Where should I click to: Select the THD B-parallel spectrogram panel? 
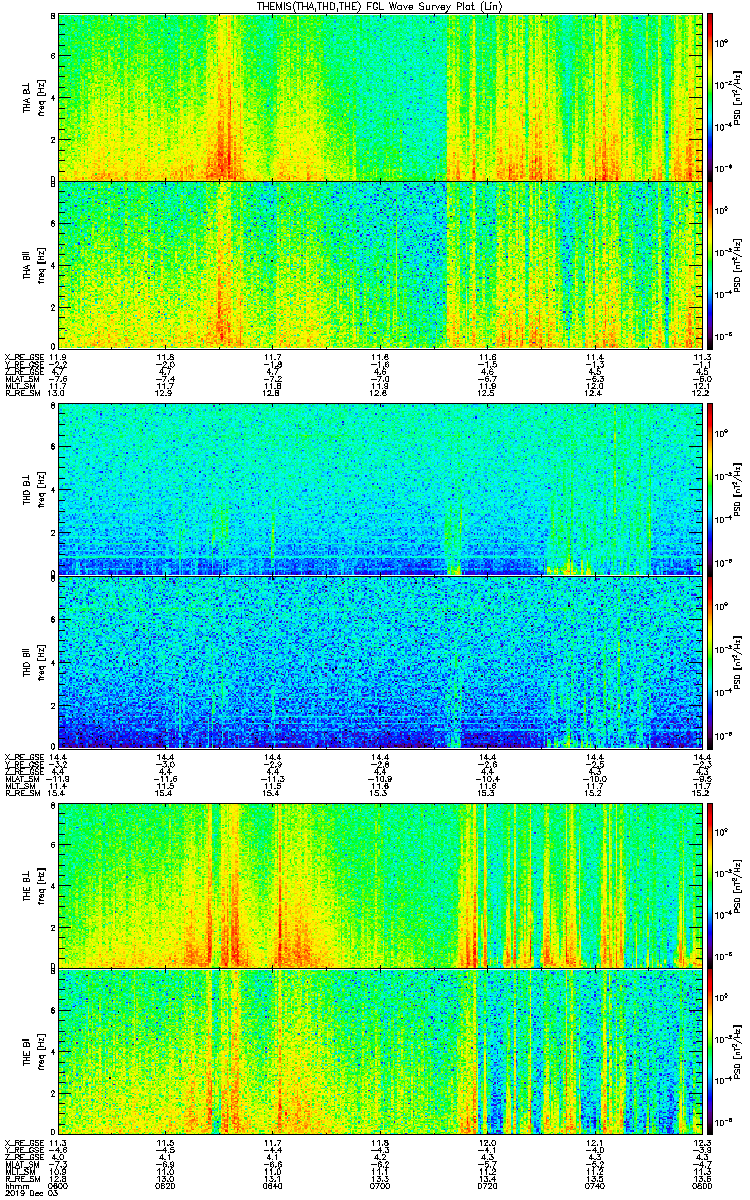click(x=378, y=661)
